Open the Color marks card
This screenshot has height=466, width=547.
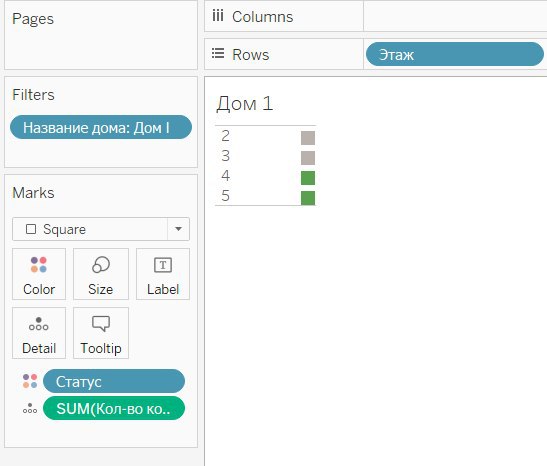point(39,274)
